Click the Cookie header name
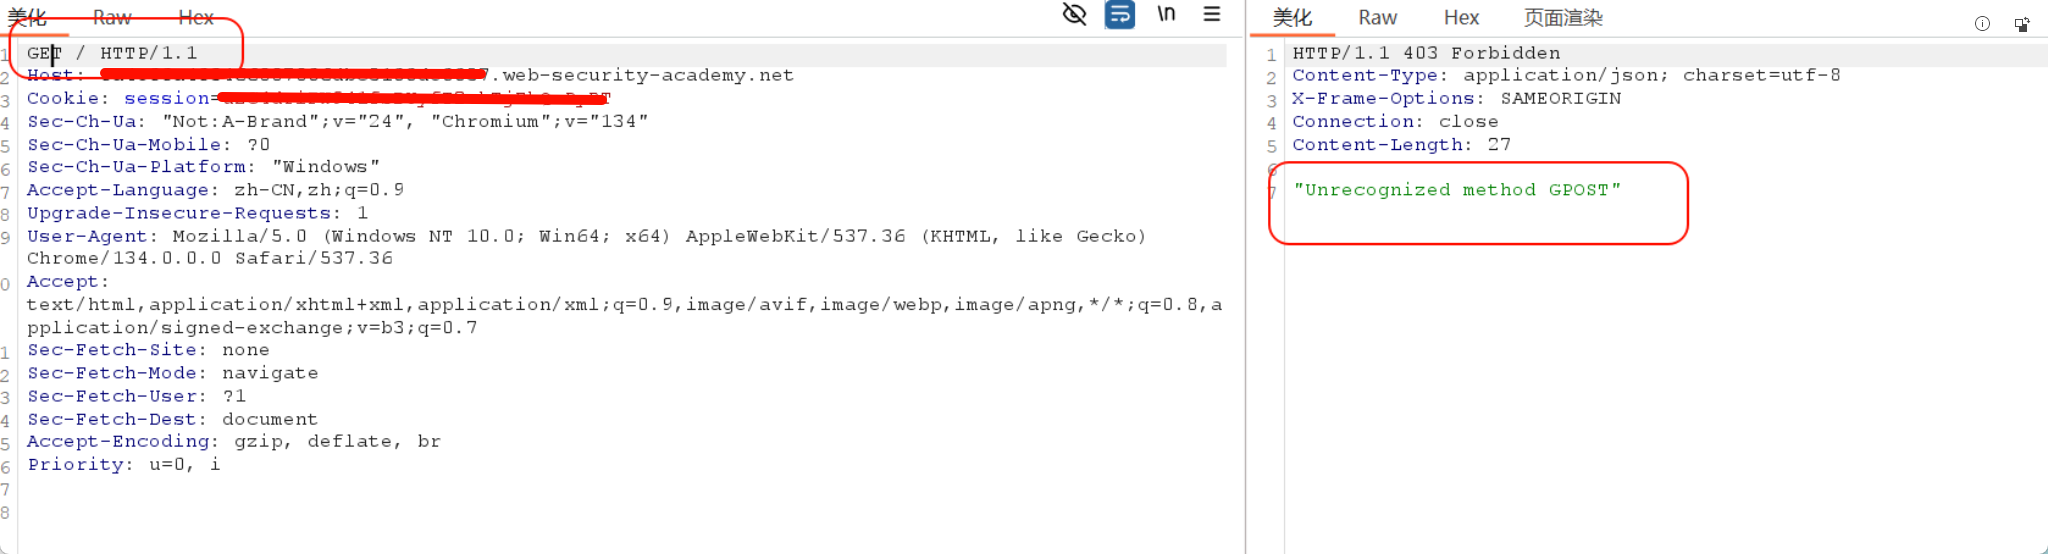The height and width of the screenshot is (554, 2048). pyautogui.click(x=62, y=99)
